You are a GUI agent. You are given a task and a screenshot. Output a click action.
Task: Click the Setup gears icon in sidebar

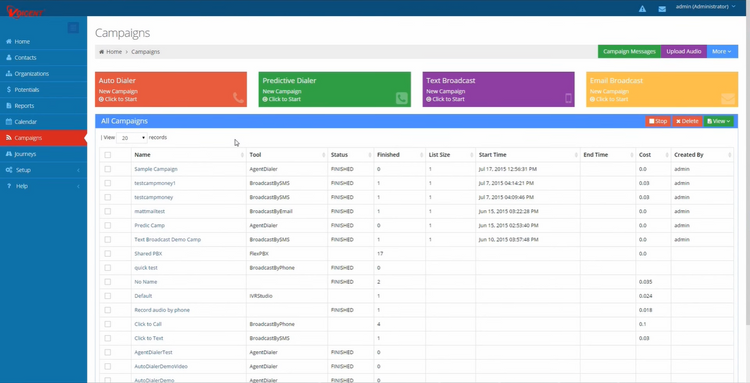click(9, 170)
